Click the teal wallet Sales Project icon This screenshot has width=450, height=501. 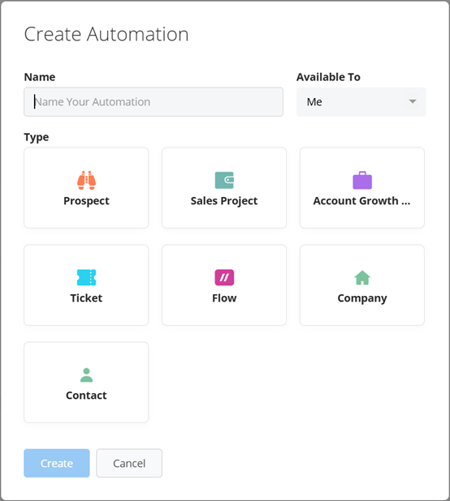224,180
